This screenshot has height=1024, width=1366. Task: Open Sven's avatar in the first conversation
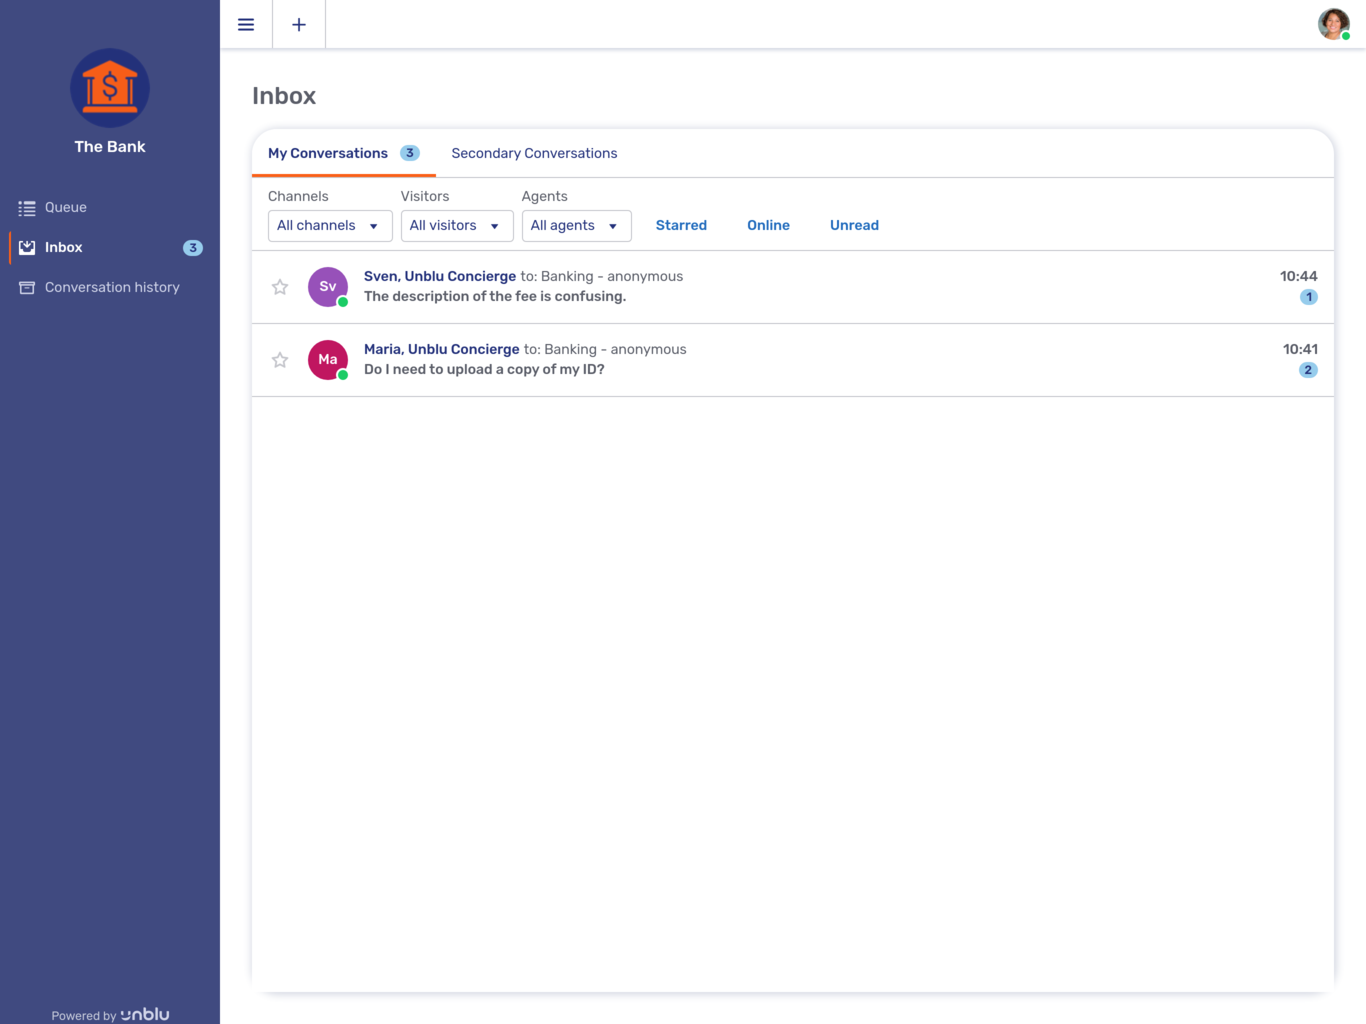[x=327, y=287]
